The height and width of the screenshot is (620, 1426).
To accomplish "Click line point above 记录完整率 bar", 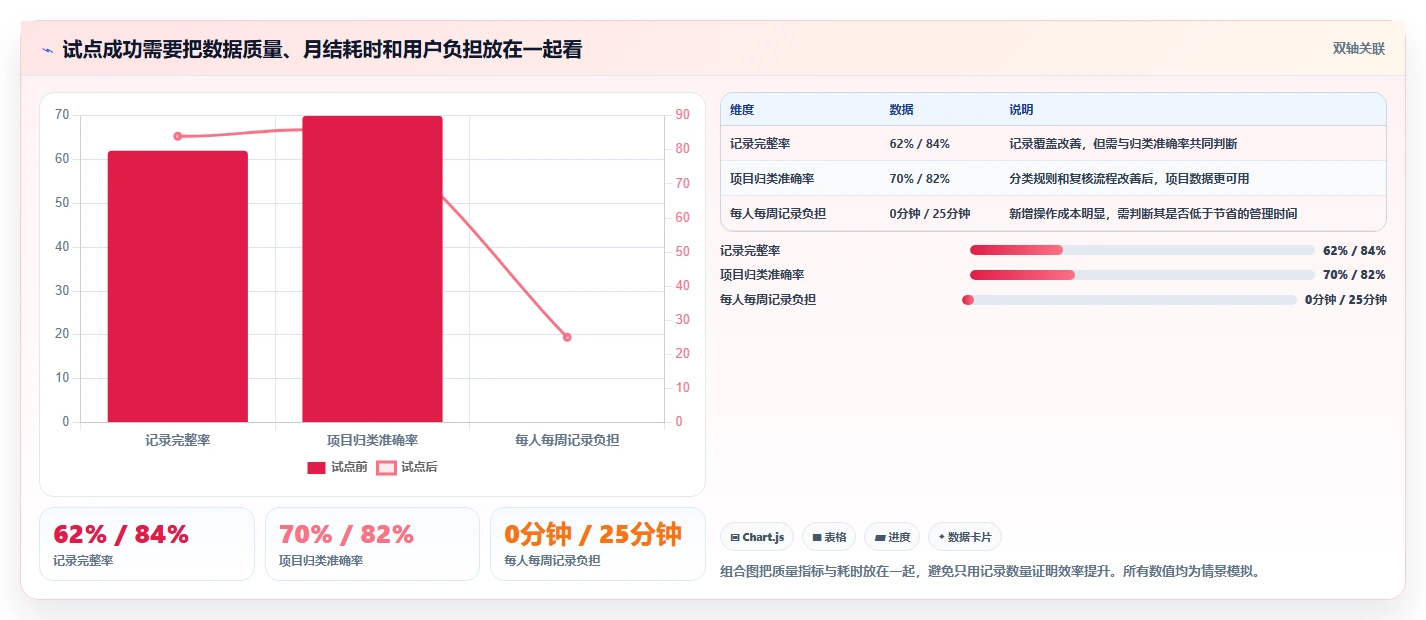I will 178,136.
